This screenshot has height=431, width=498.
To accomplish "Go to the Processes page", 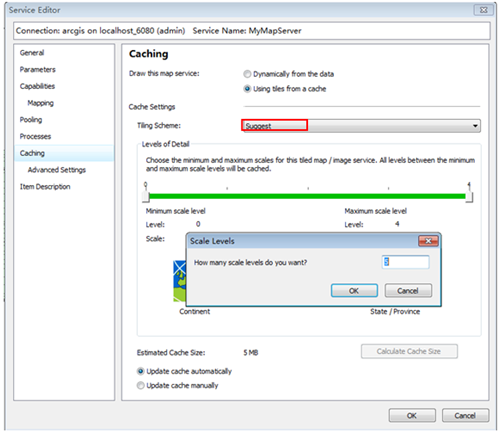I will (x=35, y=136).
